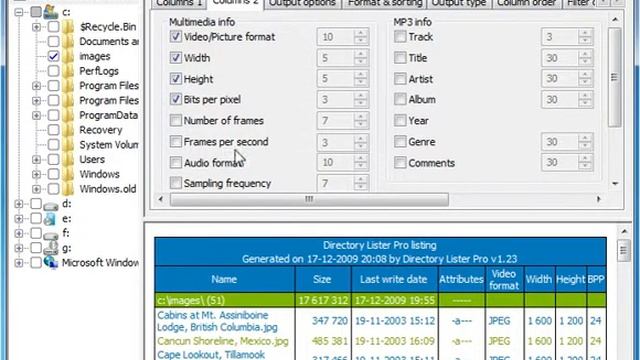640x360 pixels.
Task: Select the System Volume folder in tree
Action: (x=109, y=145)
